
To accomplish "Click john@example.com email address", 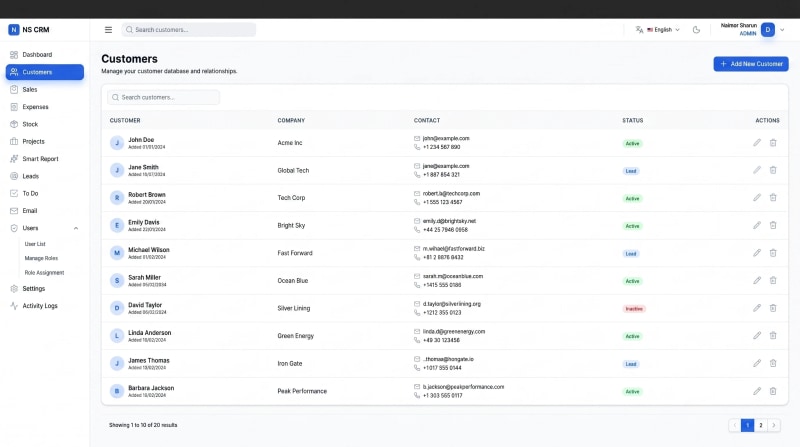I will (446, 138).
